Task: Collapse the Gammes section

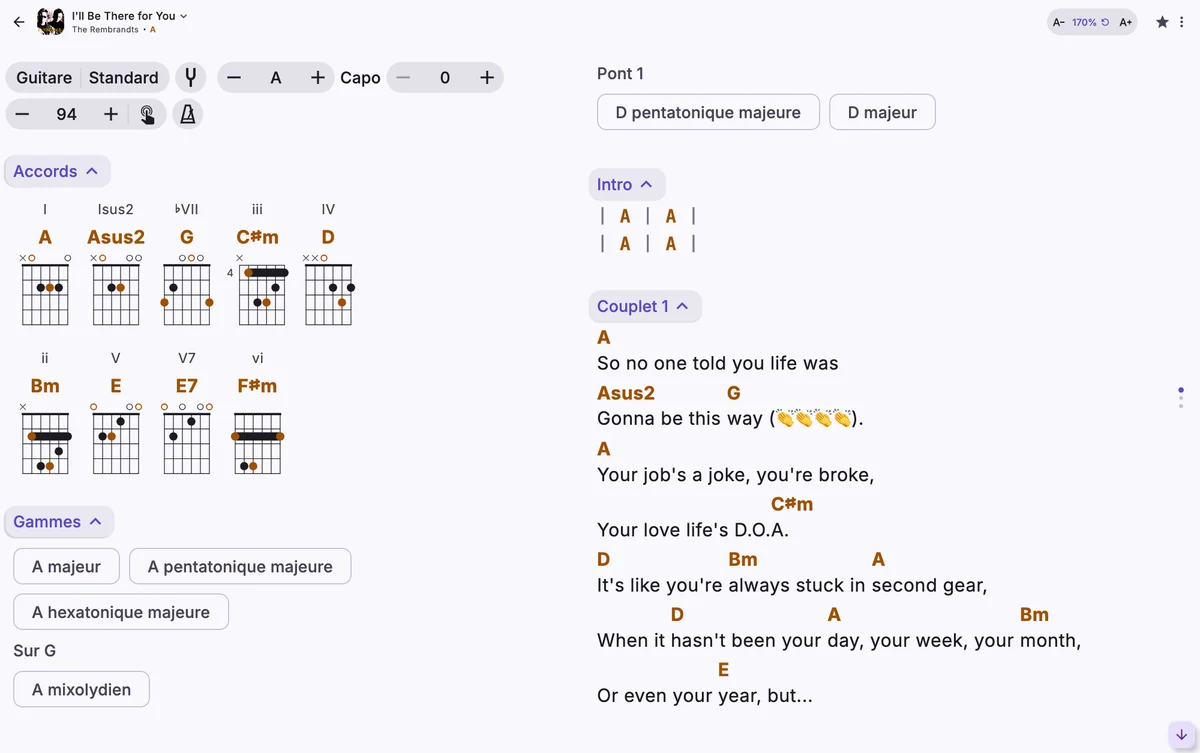Action: coord(58,521)
